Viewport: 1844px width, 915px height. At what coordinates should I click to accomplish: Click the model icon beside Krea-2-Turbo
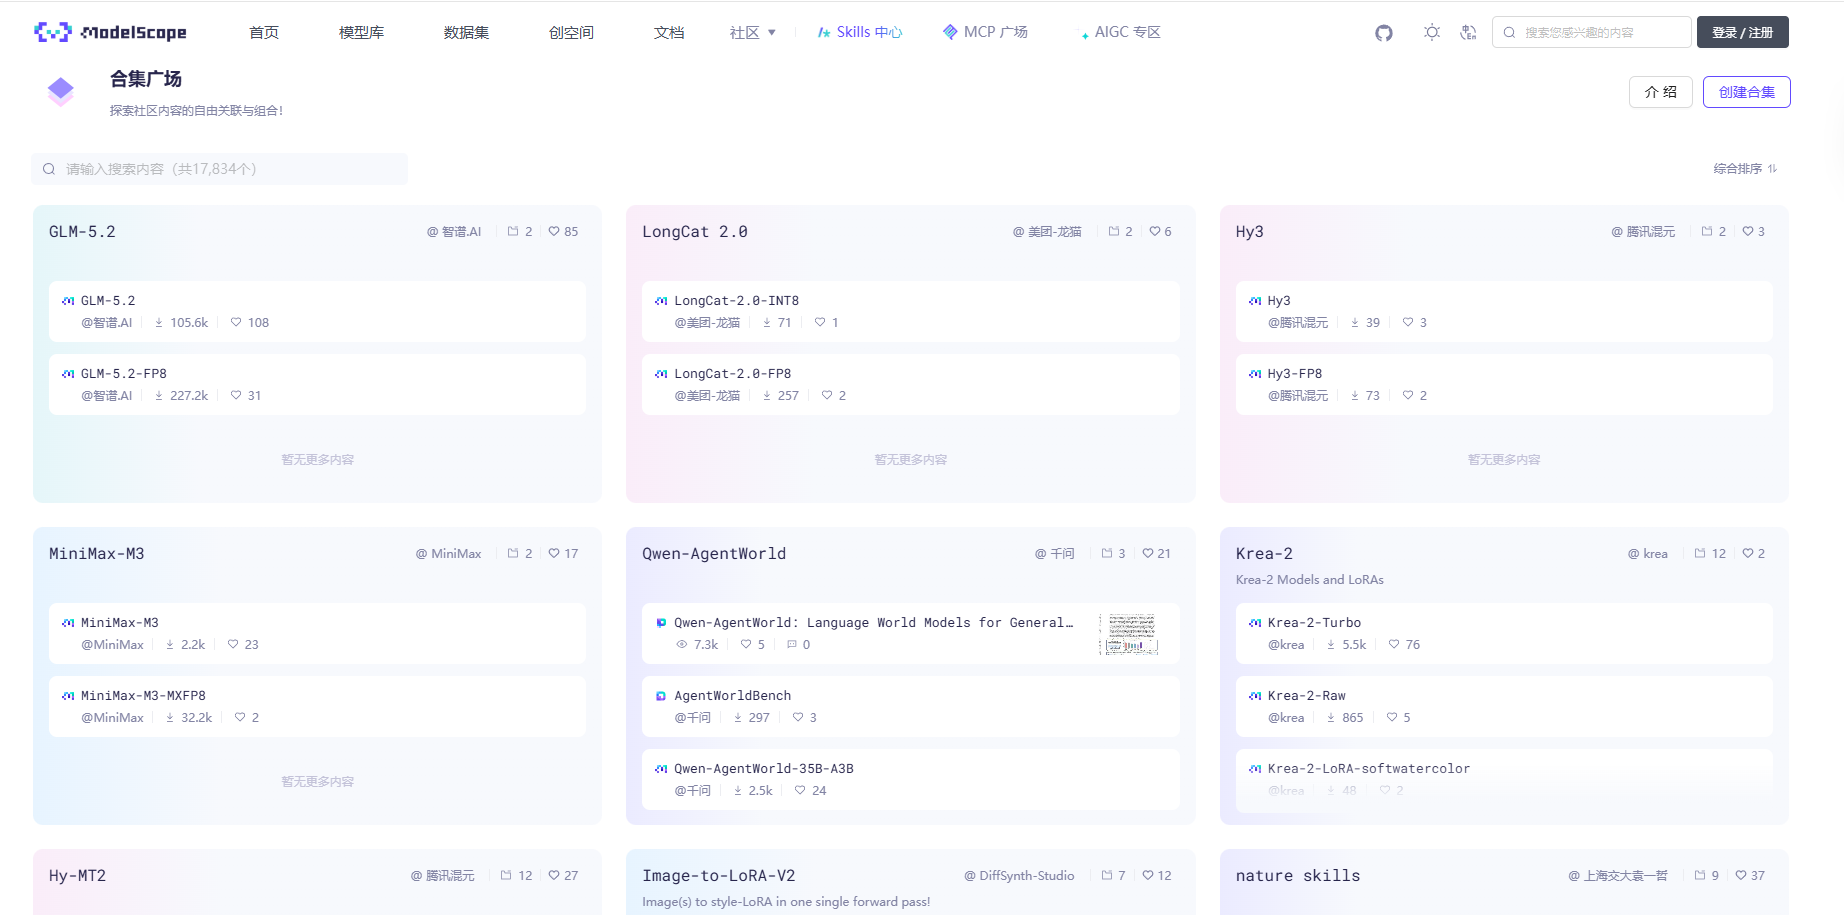(1255, 623)
